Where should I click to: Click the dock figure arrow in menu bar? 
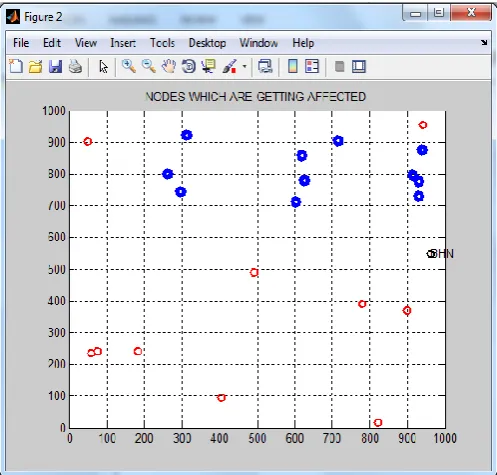tap(484, 42)
